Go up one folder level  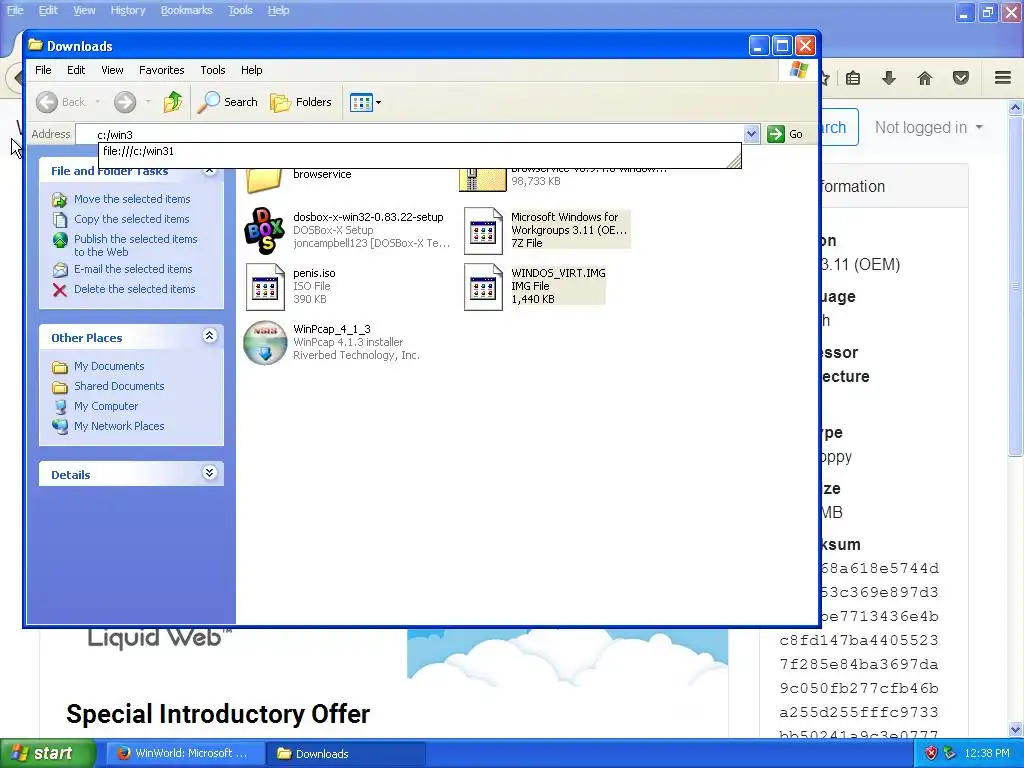coord(173,102)
